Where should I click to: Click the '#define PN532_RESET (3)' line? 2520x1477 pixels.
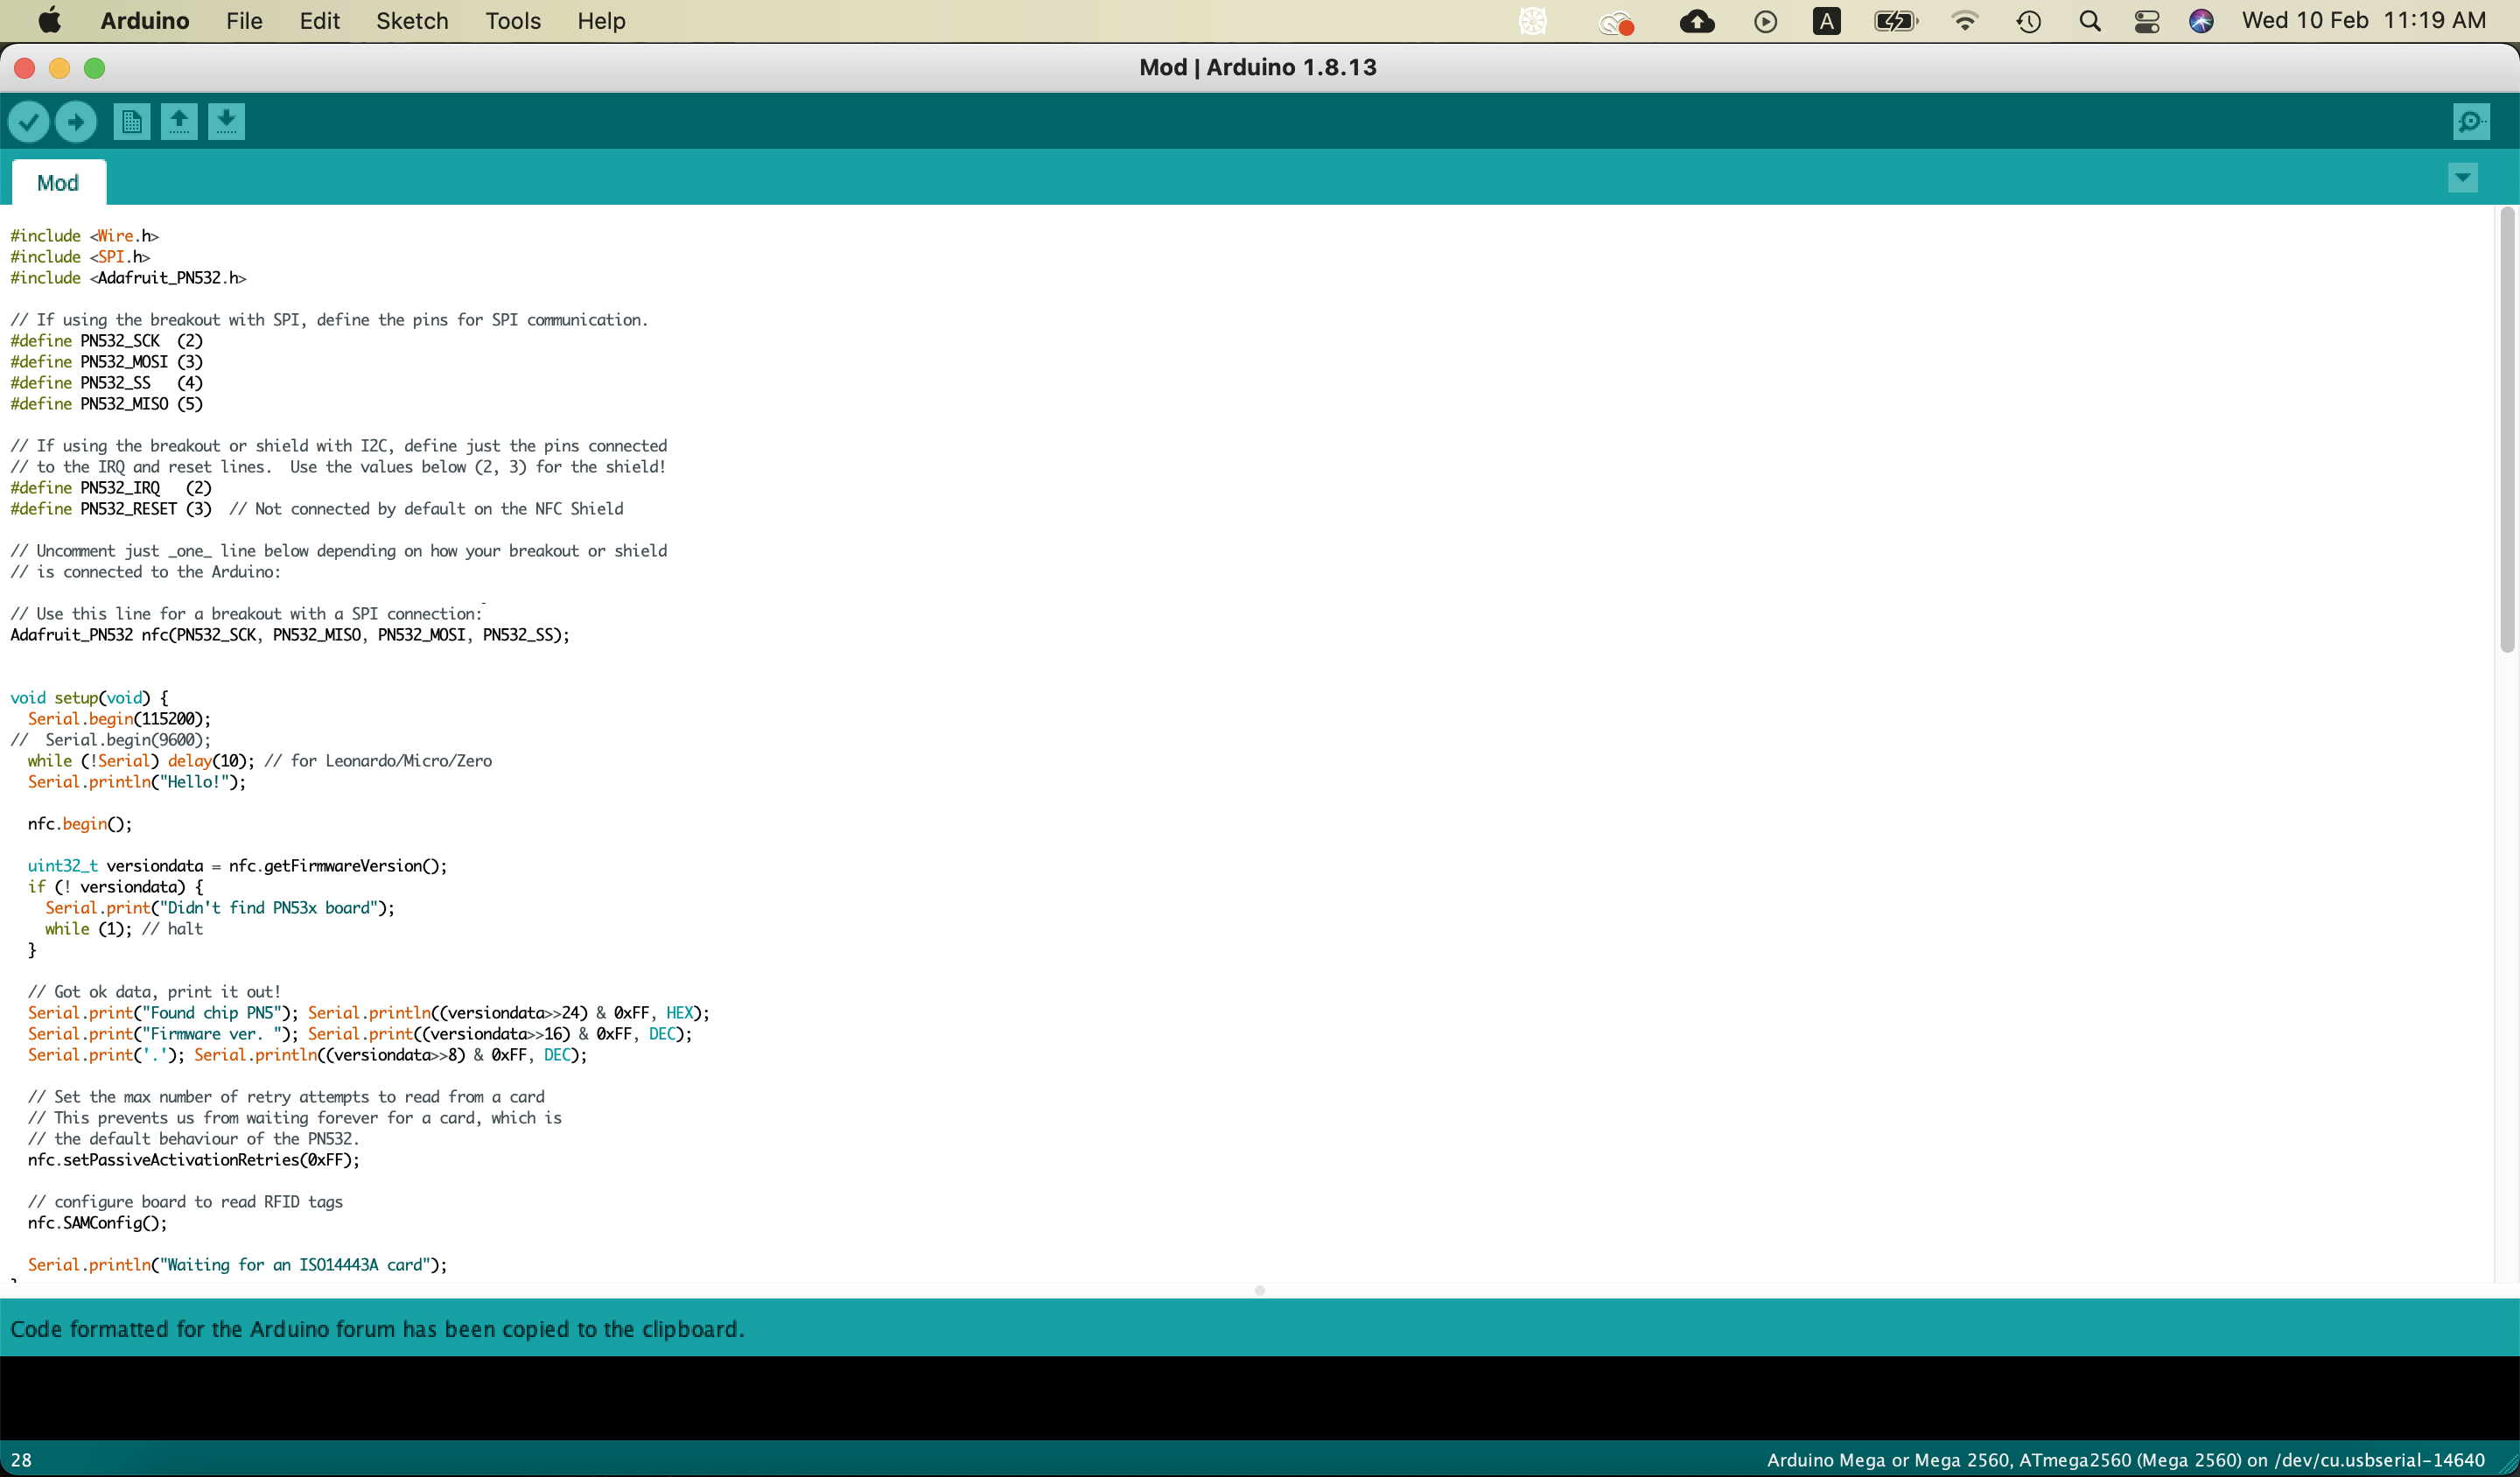(x=317, y=509)
